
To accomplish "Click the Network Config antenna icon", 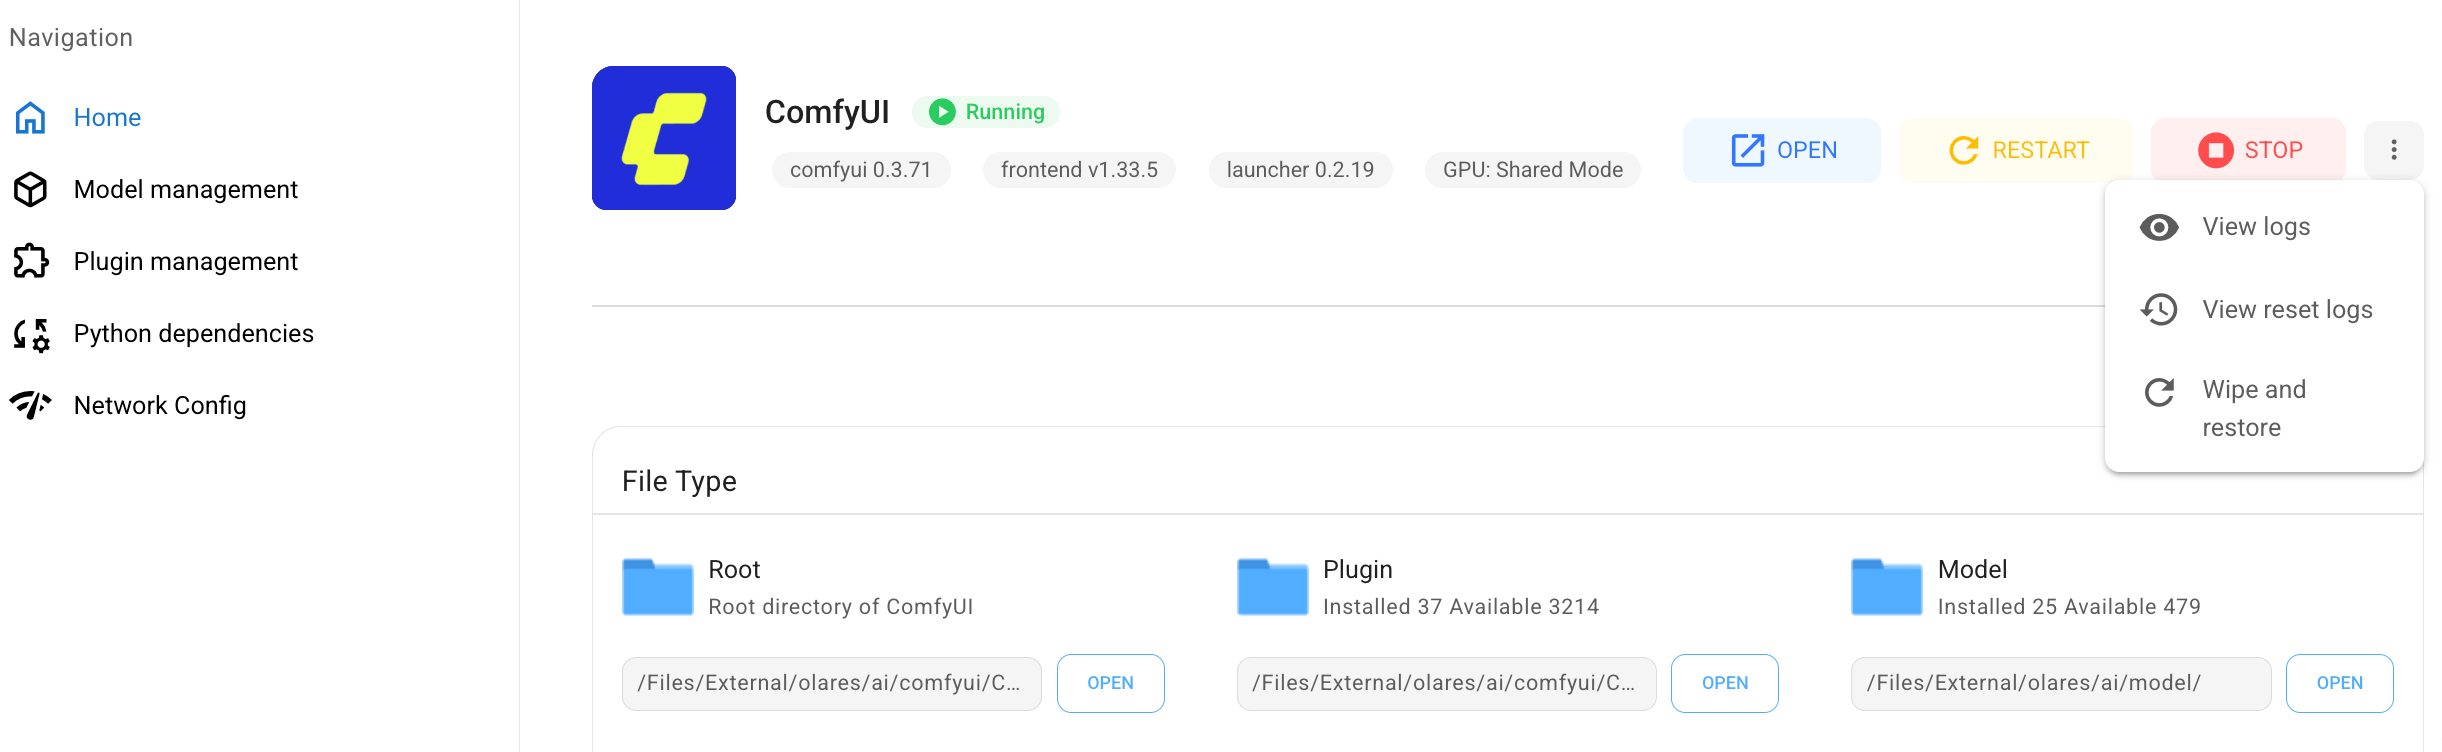I will (30, 405).
